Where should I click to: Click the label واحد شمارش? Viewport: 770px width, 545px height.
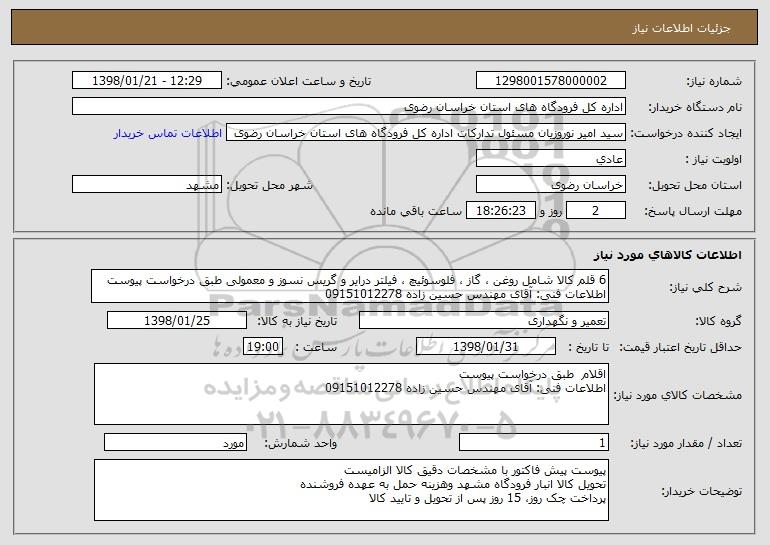[x=301, y=444]
